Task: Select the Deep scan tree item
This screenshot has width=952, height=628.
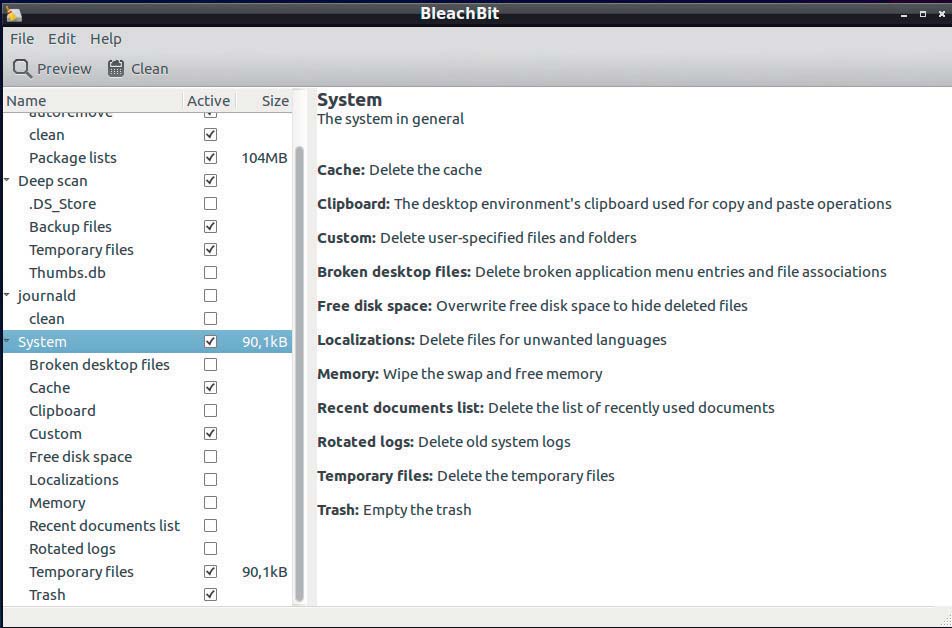Action: click(x=53, y=181)
